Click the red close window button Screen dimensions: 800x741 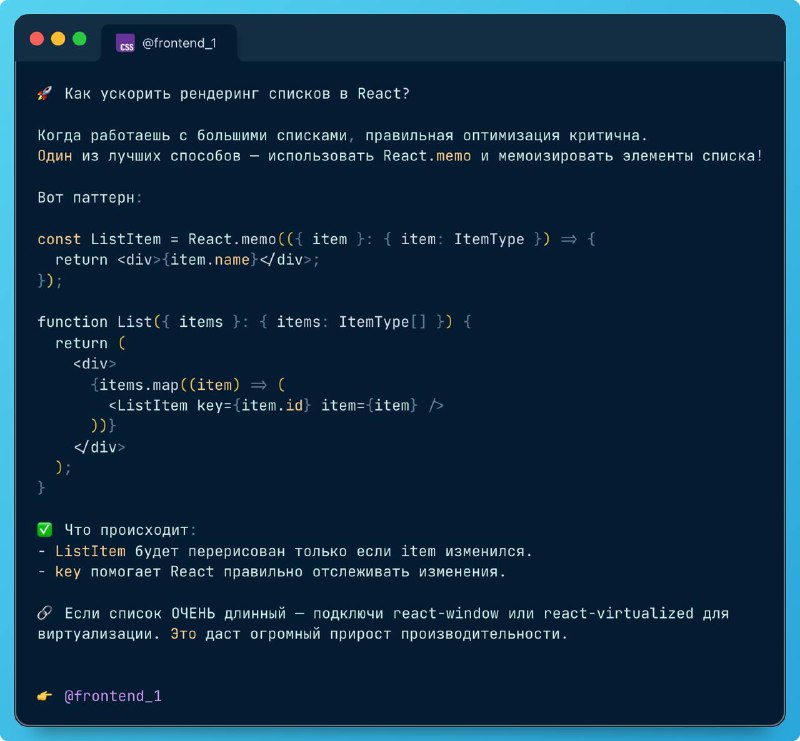click(37, 39)
